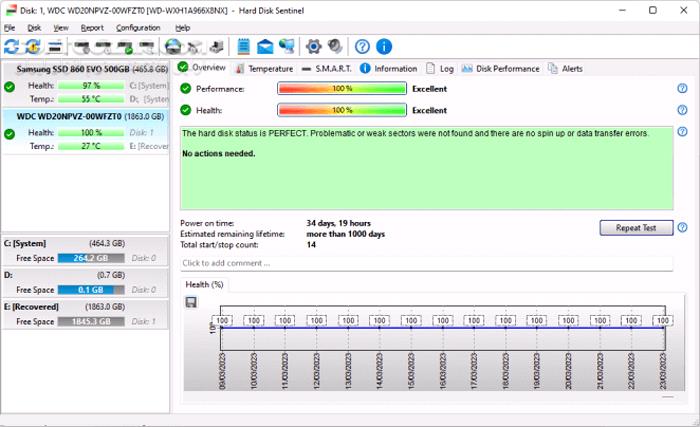Click the overview Health 100 % gradient bar
This screenshot has height=427, width=700.
coord(342,110)
